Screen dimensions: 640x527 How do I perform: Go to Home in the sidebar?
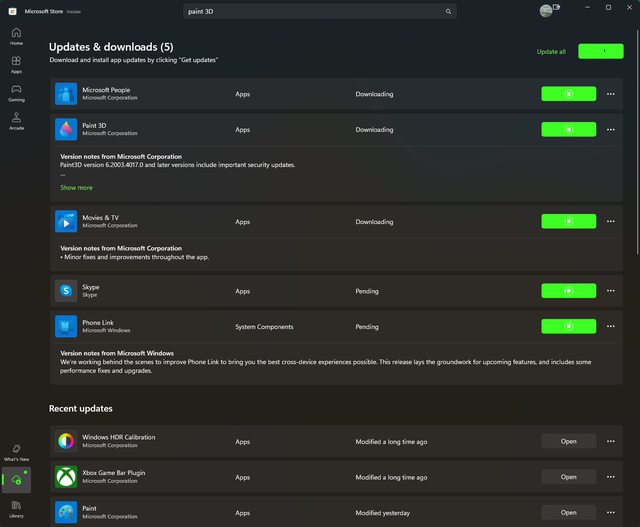pyautogui.click(x=16, y=36)
